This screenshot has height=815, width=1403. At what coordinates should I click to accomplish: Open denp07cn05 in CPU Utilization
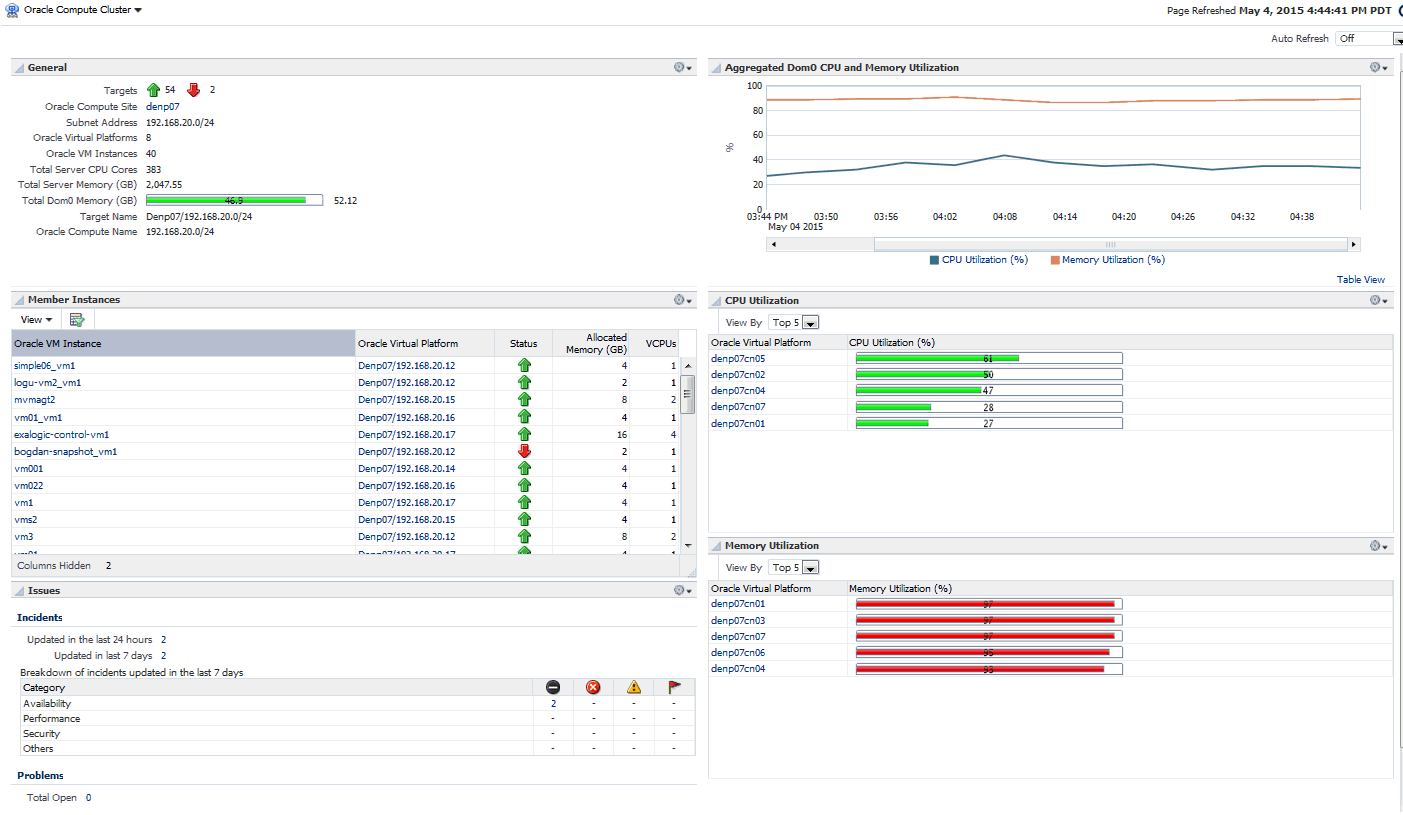[738, 358]
